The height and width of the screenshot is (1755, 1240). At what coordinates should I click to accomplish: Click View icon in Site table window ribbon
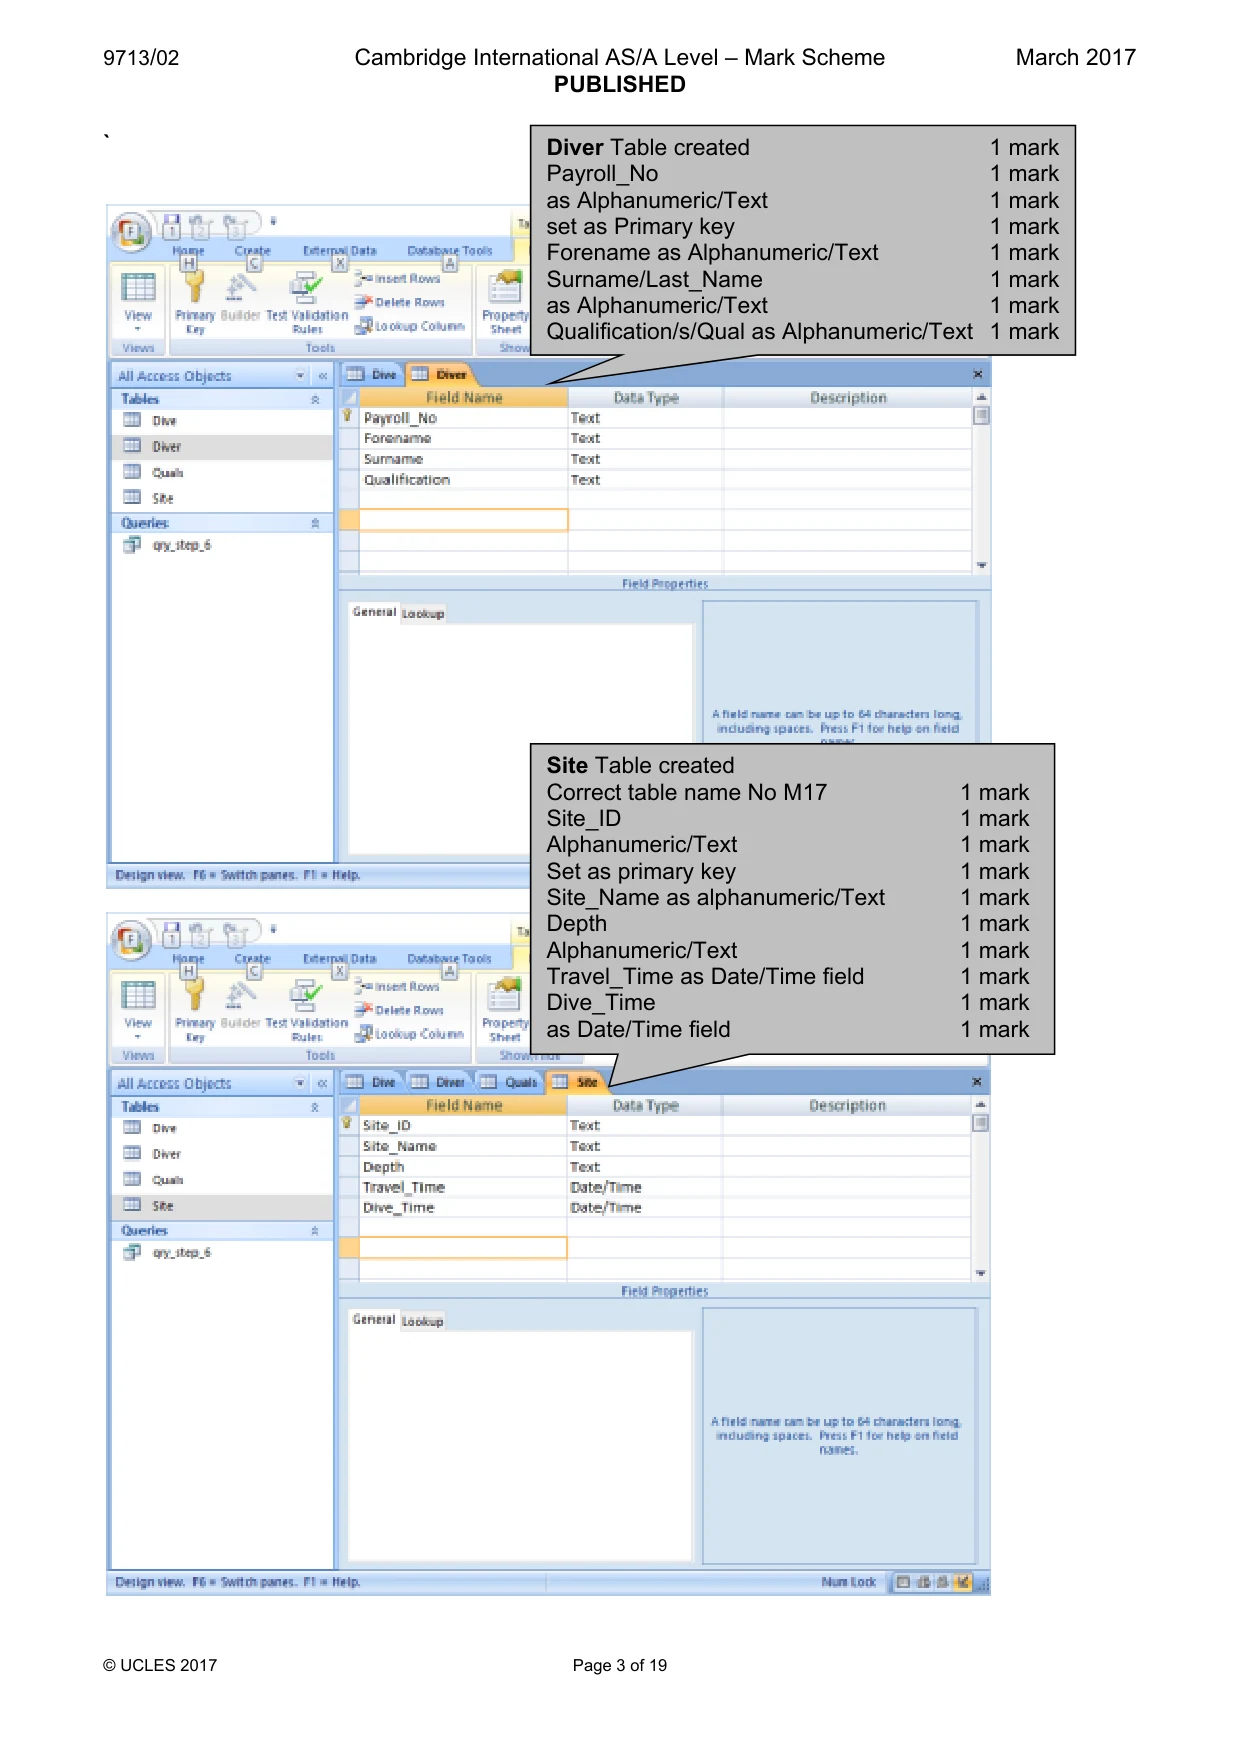point(138,995)
